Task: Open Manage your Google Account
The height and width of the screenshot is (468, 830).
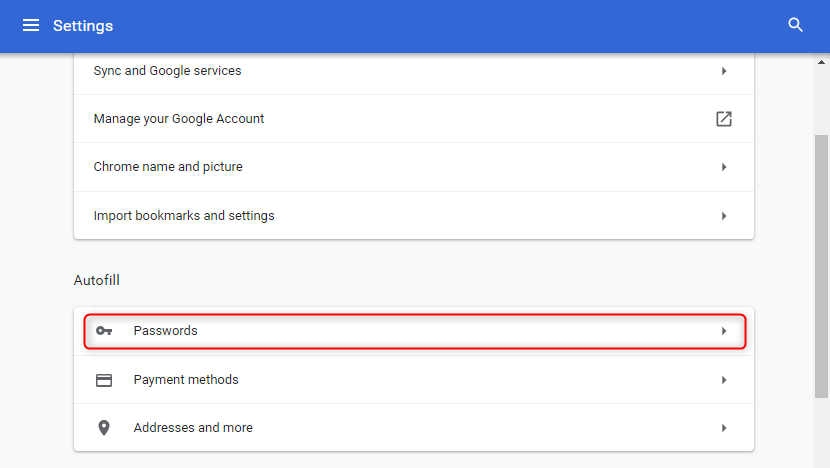Action: click(414, 119)
